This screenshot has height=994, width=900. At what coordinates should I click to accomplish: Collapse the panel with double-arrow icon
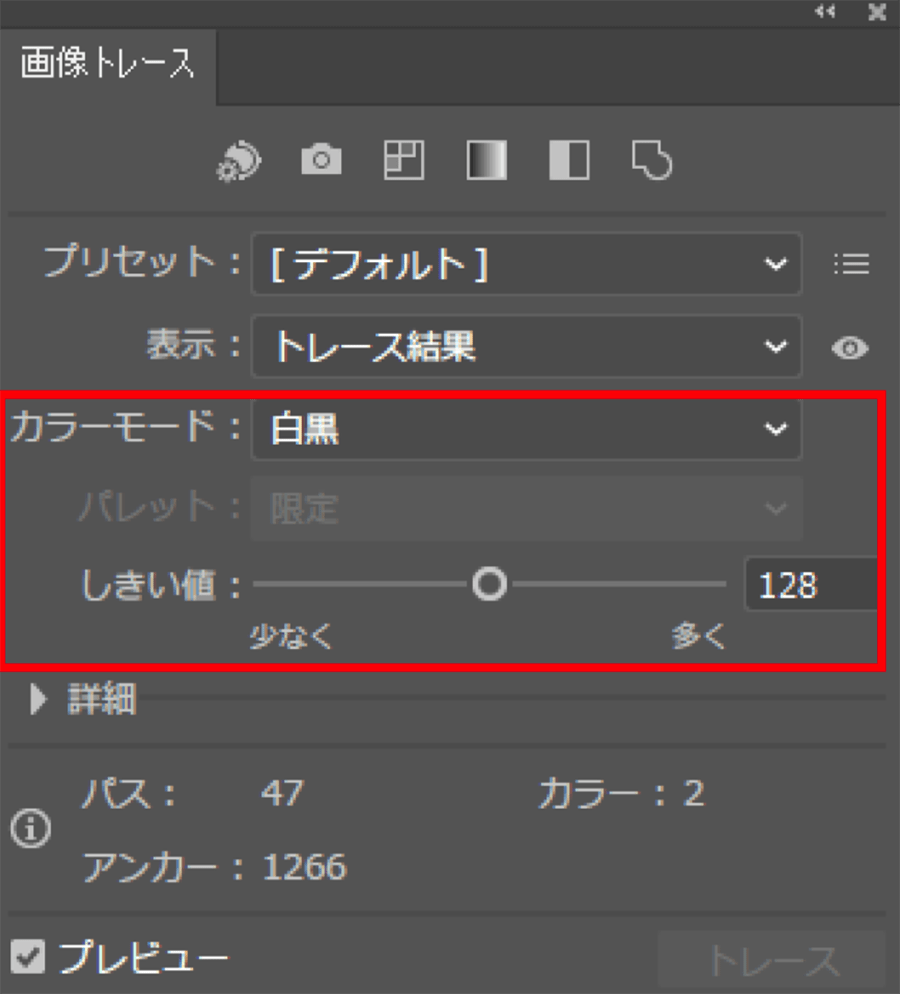click(825, 11)
